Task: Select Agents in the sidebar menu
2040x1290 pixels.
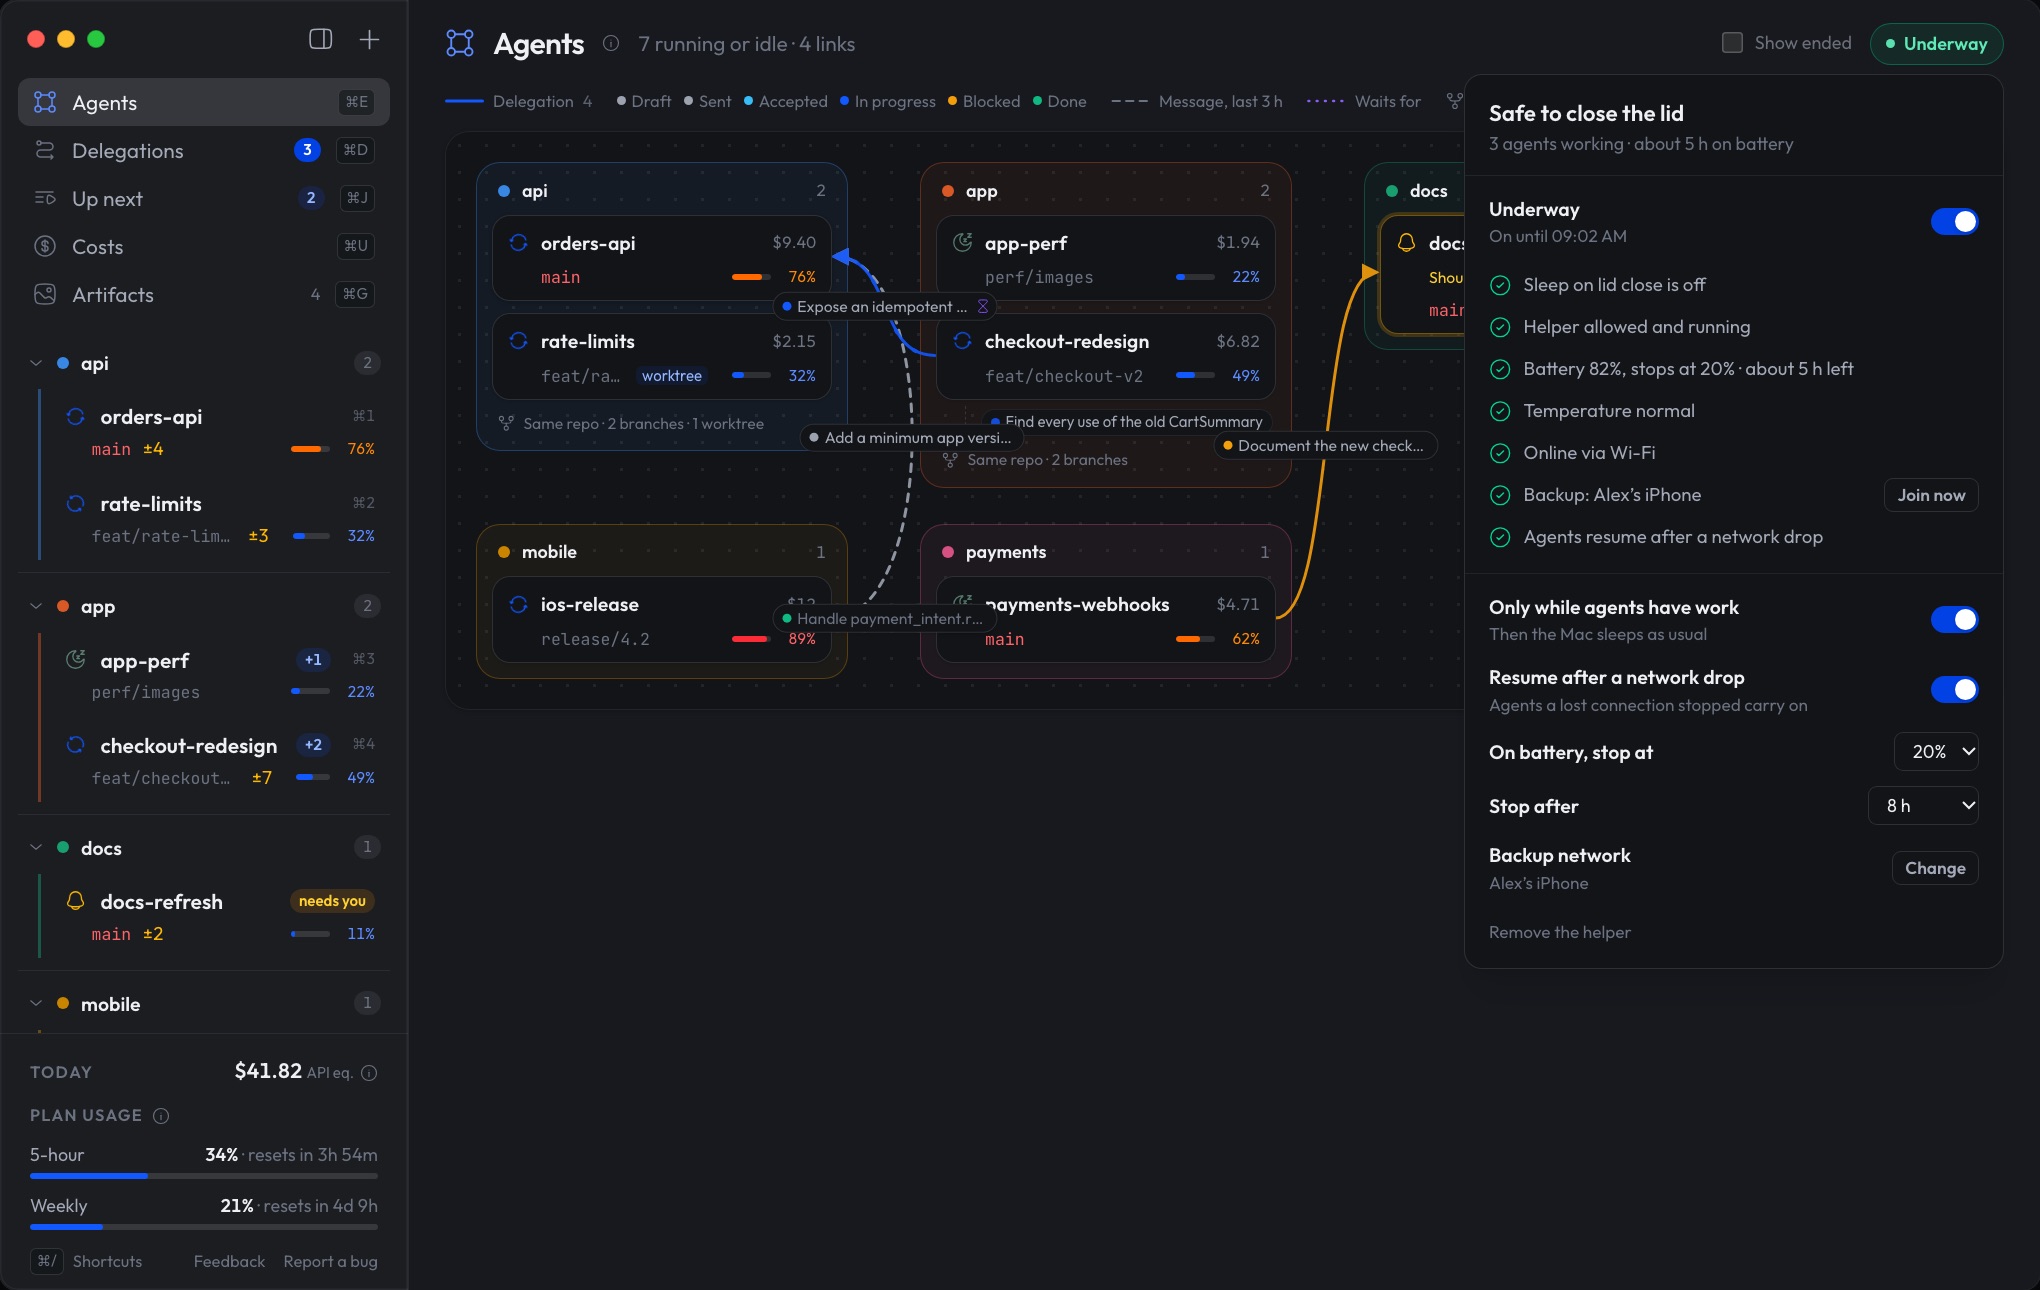Action: point(204,102)
